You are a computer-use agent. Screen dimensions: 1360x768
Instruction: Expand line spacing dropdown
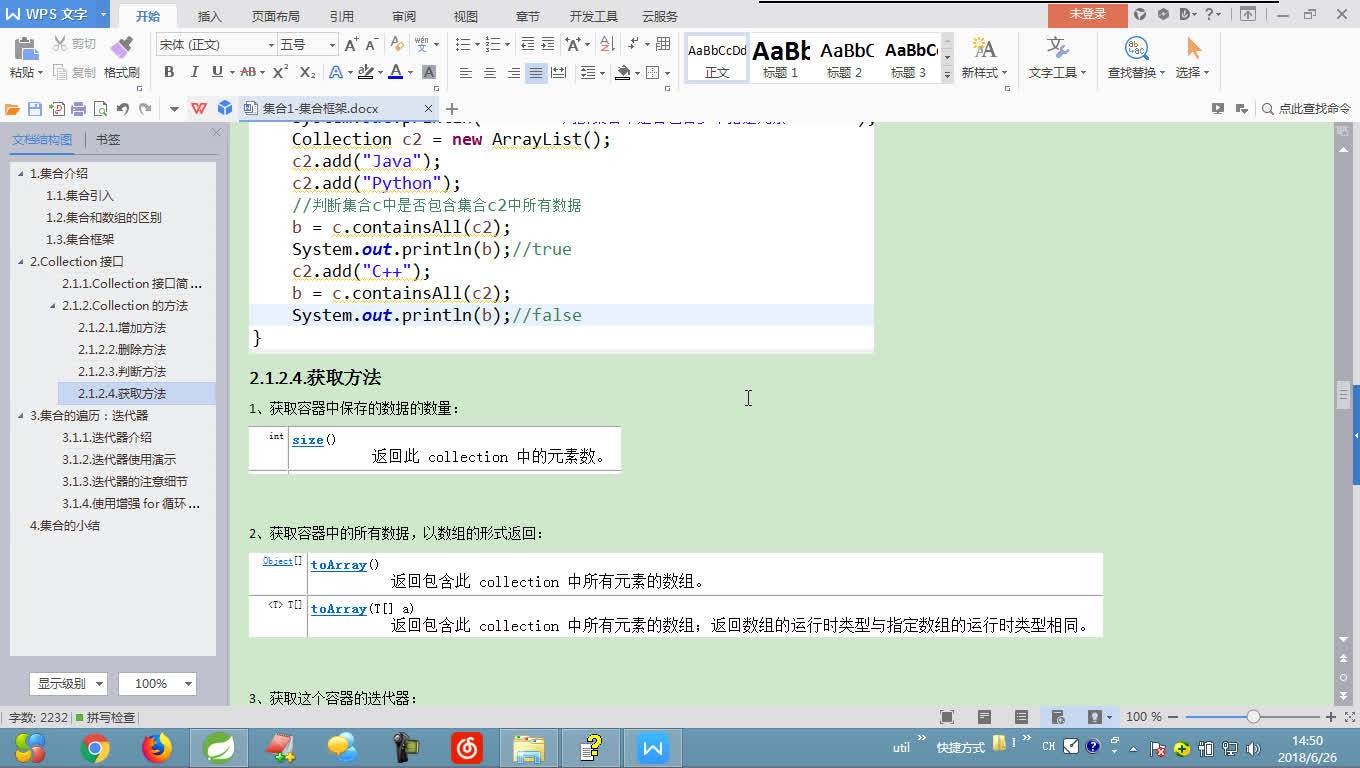point(601,73)
